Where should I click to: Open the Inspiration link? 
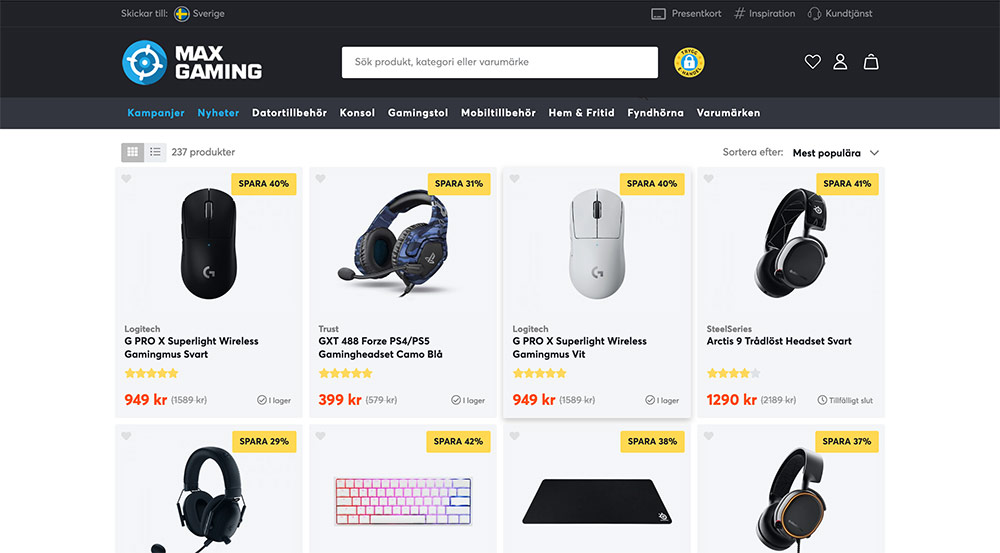765,13
